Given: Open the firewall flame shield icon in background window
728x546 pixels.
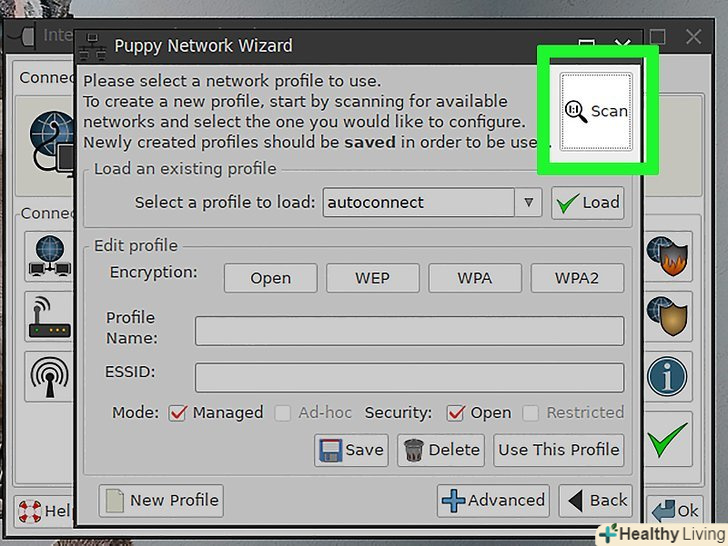Looking at the screenshot, I should tap(668, 256).
